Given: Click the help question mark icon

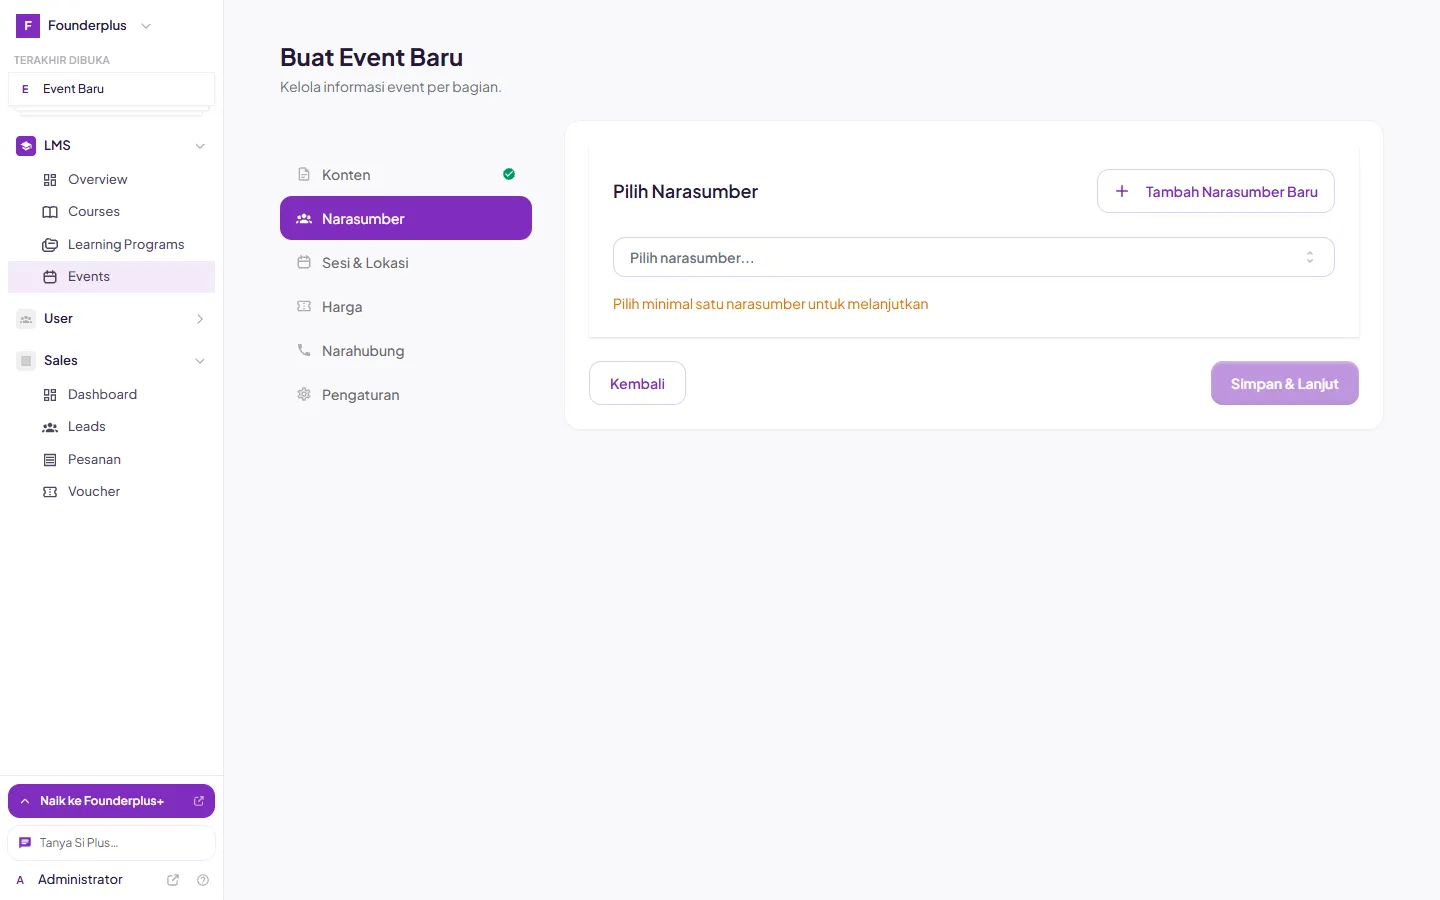Looking at the screenshot, I should pos(203,880).
